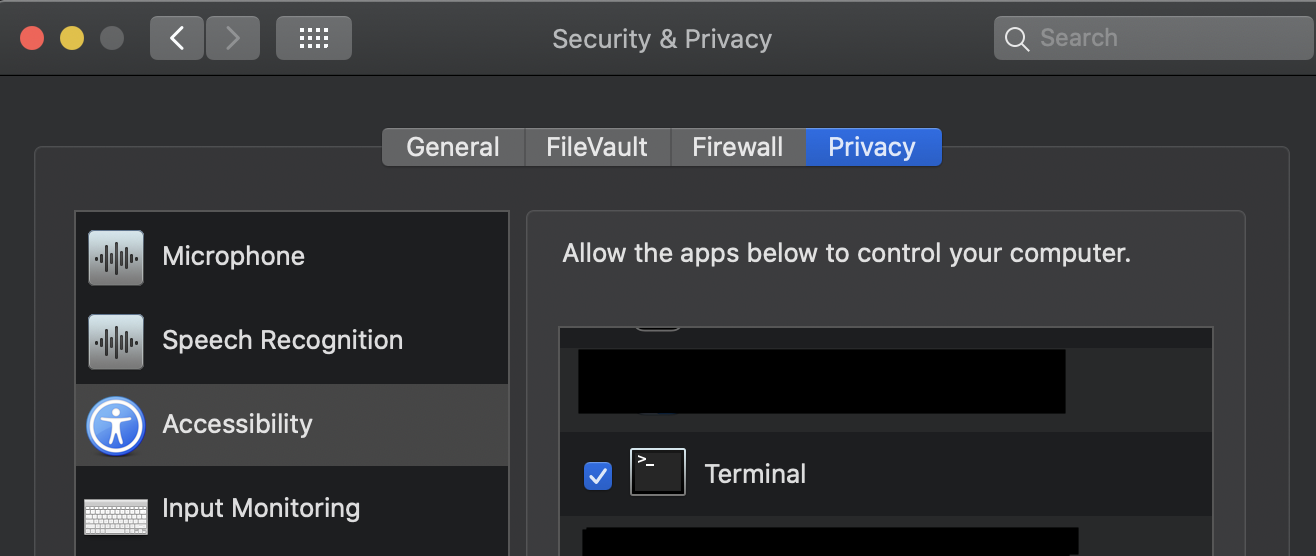Image resolution: width=1316 pixels, height=556 pixels.
Task: Open the FileVault tab
Action: click(x=597, y=147)
